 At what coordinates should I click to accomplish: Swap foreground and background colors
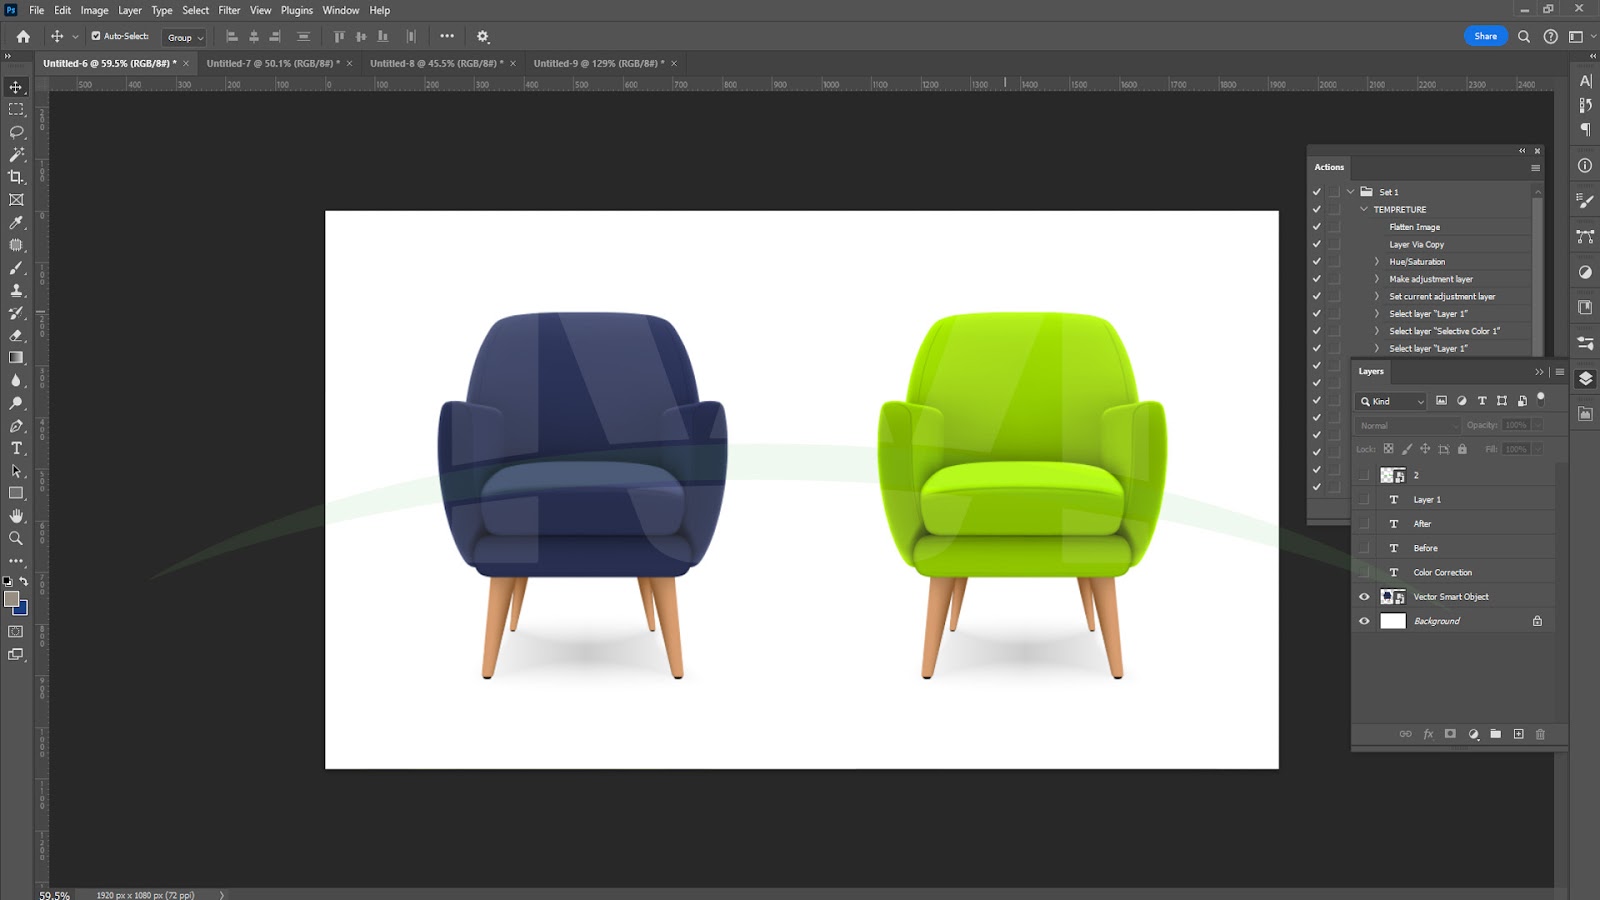(24, 581)
